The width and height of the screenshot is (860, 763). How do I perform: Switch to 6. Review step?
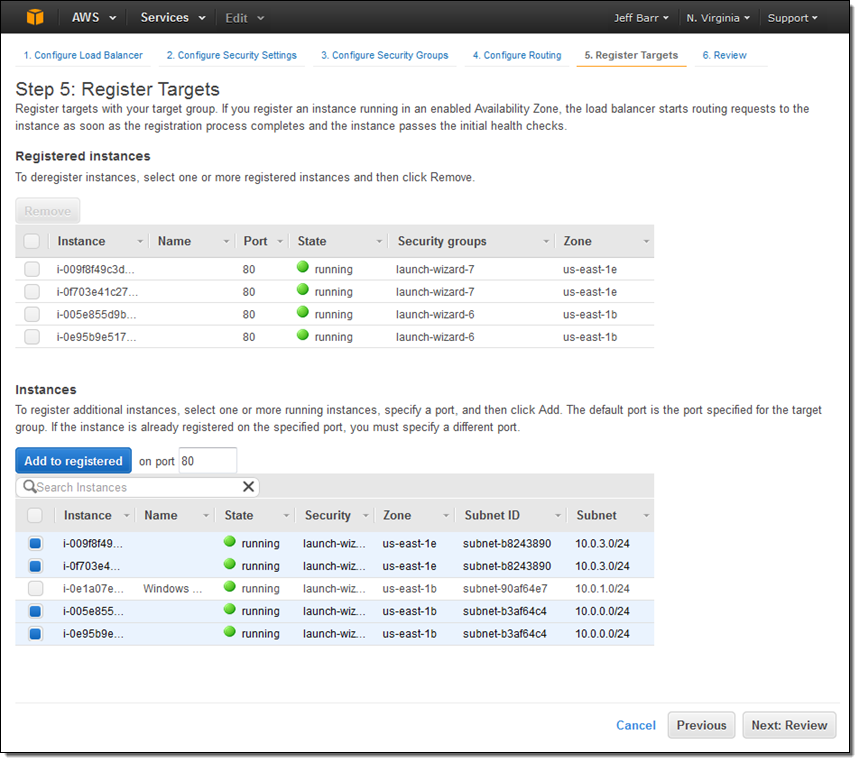point(724,55)
